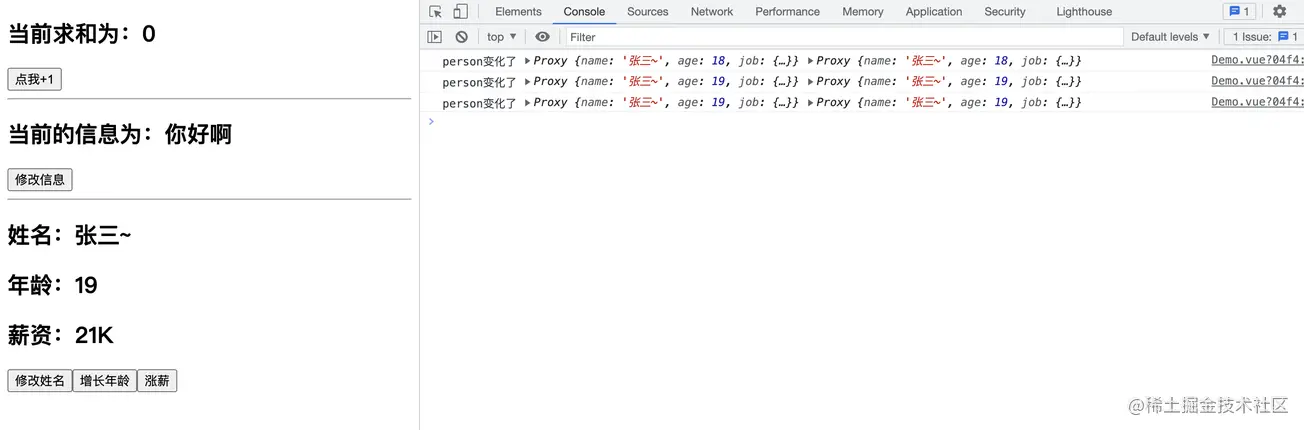Click 'person变化了' text in first log row

point(479,61)
